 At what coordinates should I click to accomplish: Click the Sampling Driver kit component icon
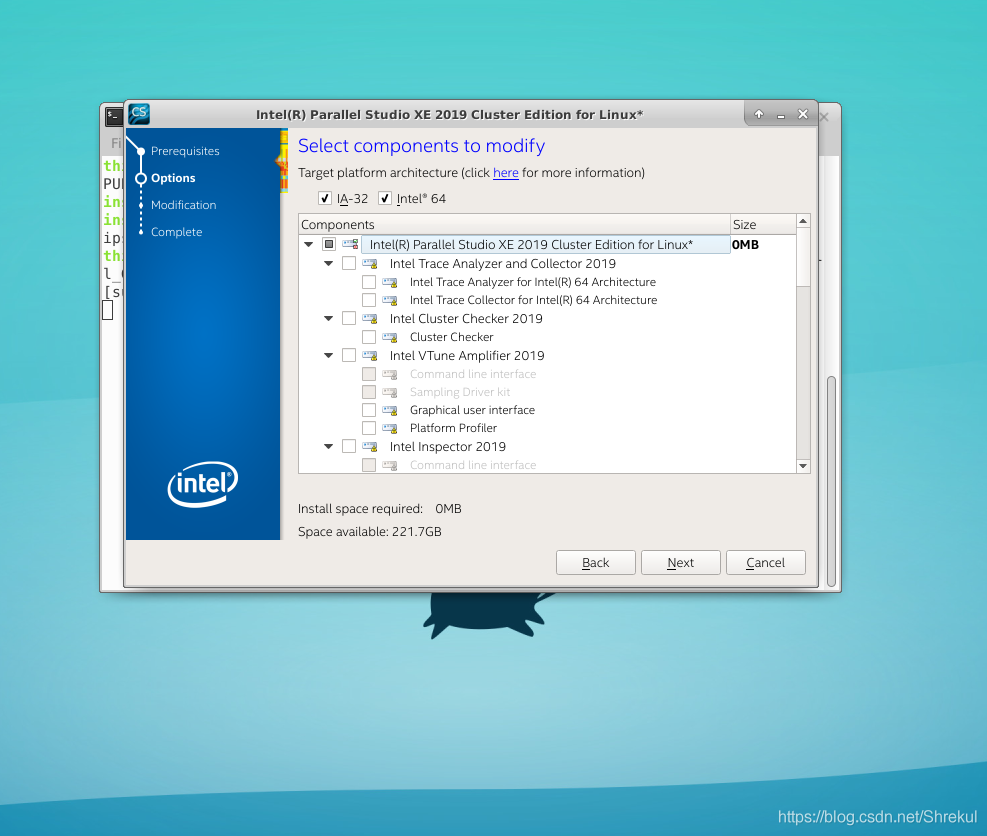(390, 392)
